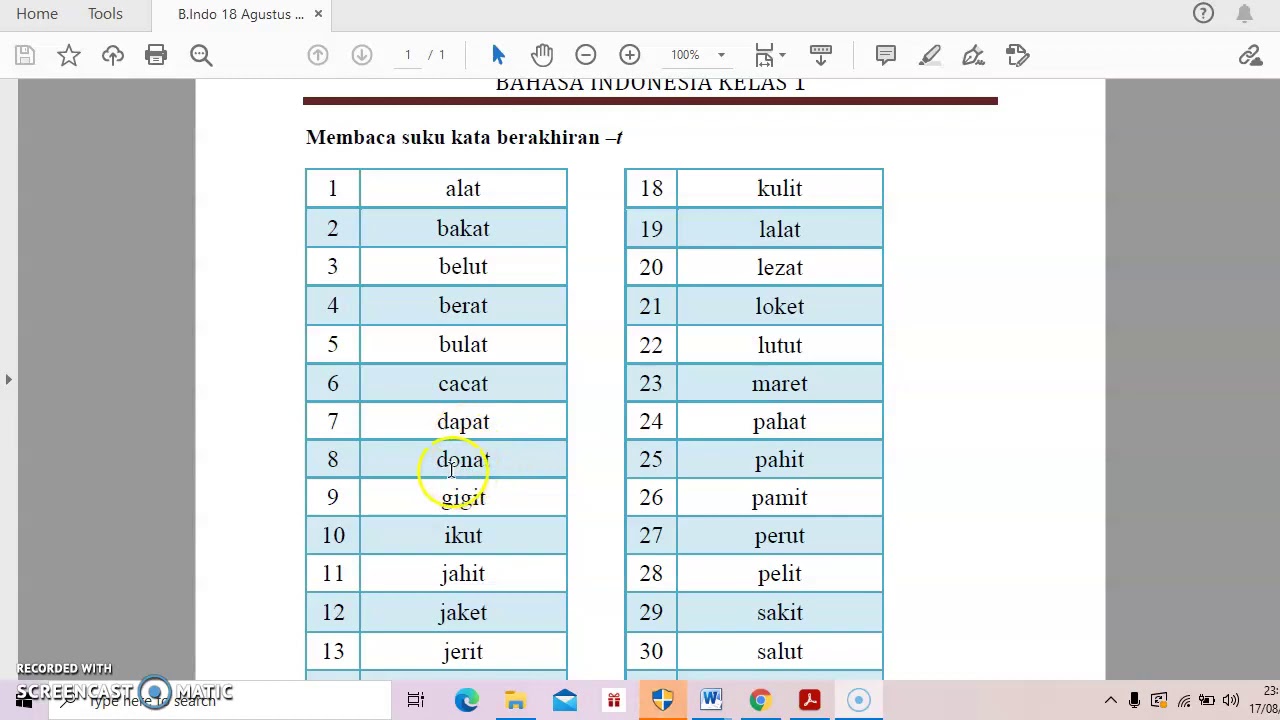Open the fit page options dropdown
Screen dimensions: 1280x720
(x=769, y=55)
